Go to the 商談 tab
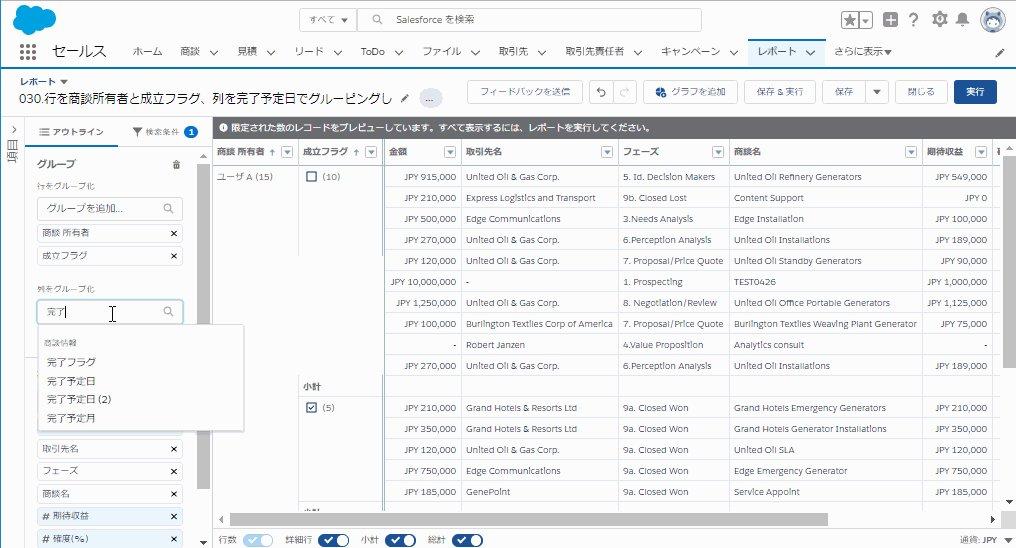Screen dimensions: 1016x548 tap(190, 52)
